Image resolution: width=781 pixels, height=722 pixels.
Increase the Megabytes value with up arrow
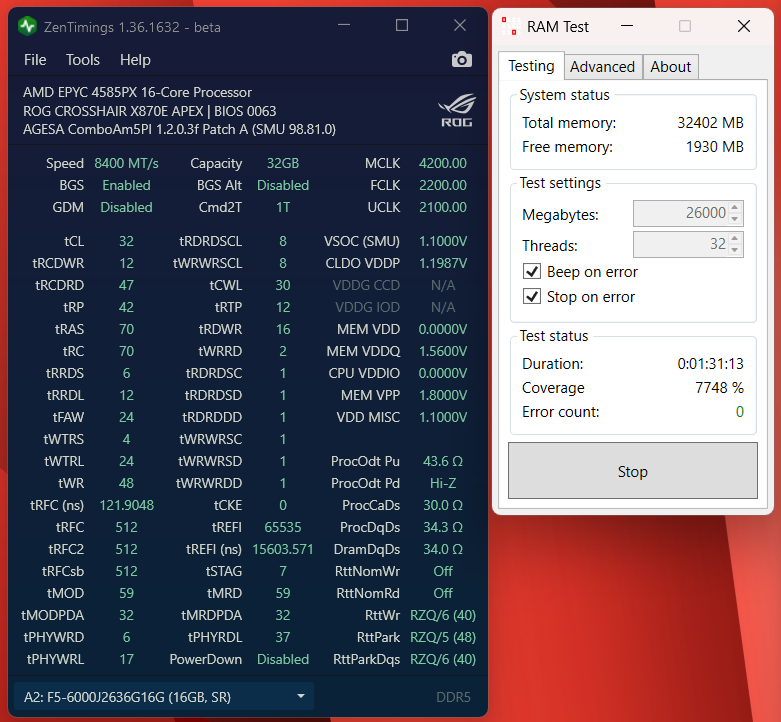click(x=735, y=207)
